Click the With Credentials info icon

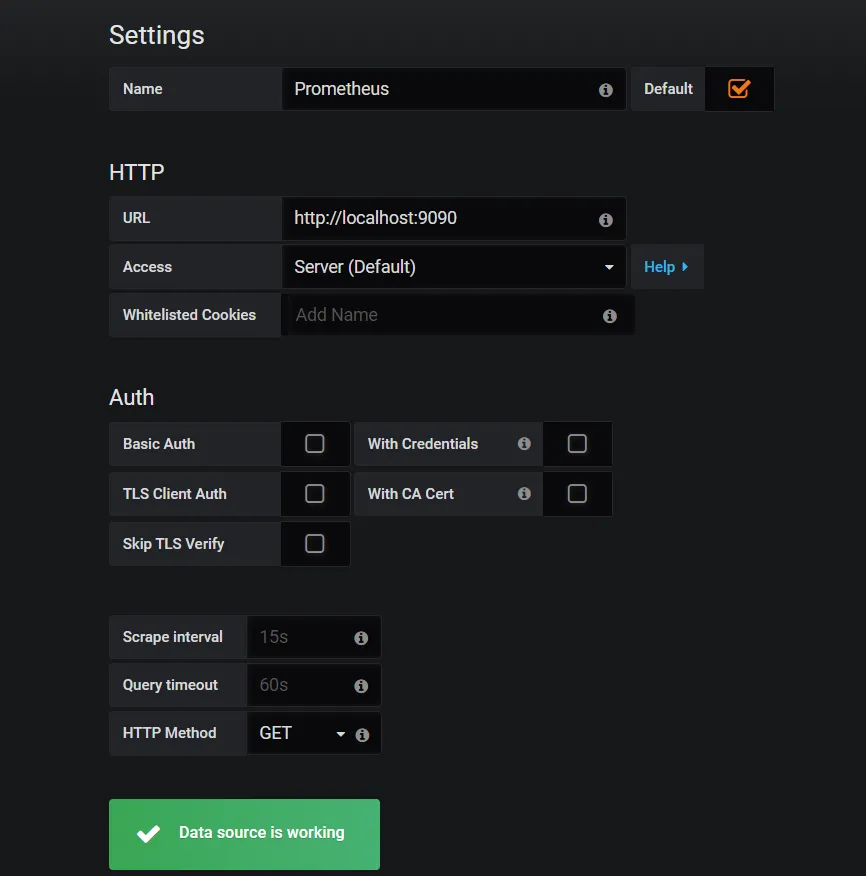point(524,444)
